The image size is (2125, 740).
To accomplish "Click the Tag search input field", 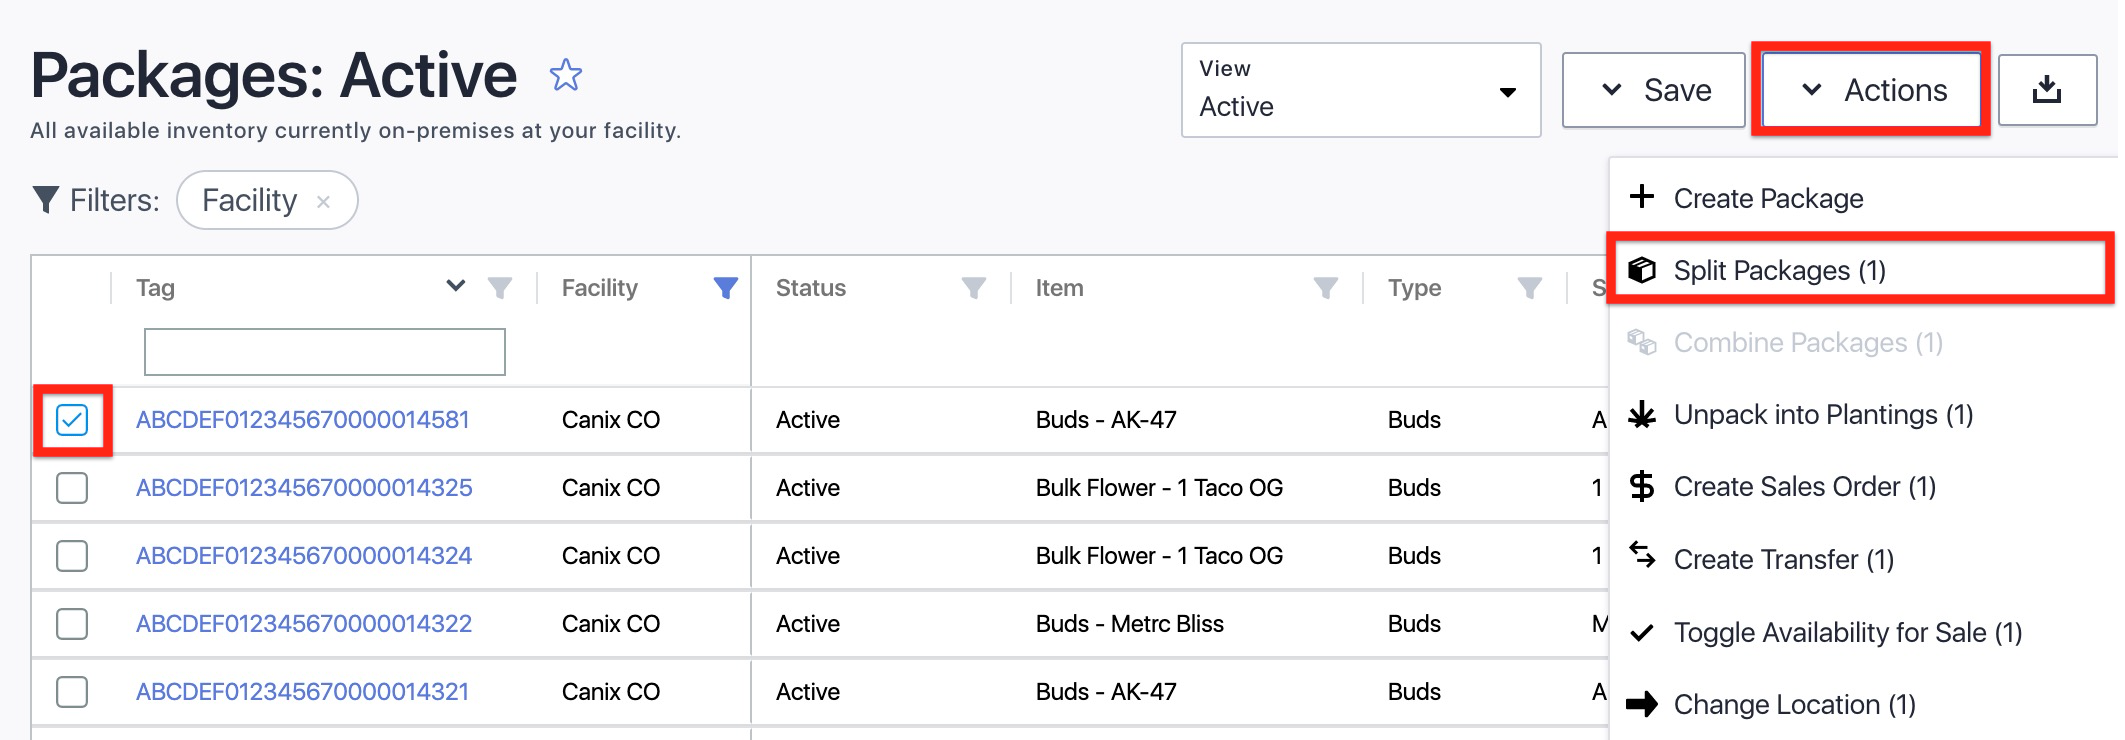I will pos(325,352).
